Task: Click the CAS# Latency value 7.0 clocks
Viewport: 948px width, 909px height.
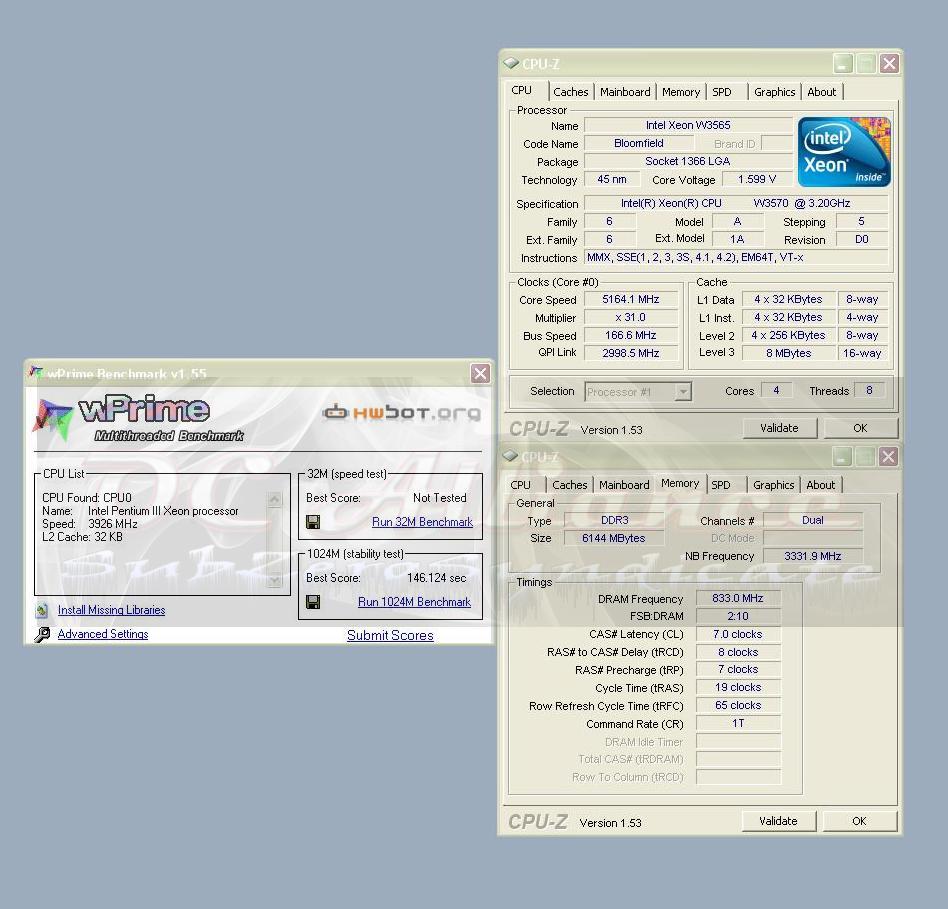Action: [x=738, y=634]
